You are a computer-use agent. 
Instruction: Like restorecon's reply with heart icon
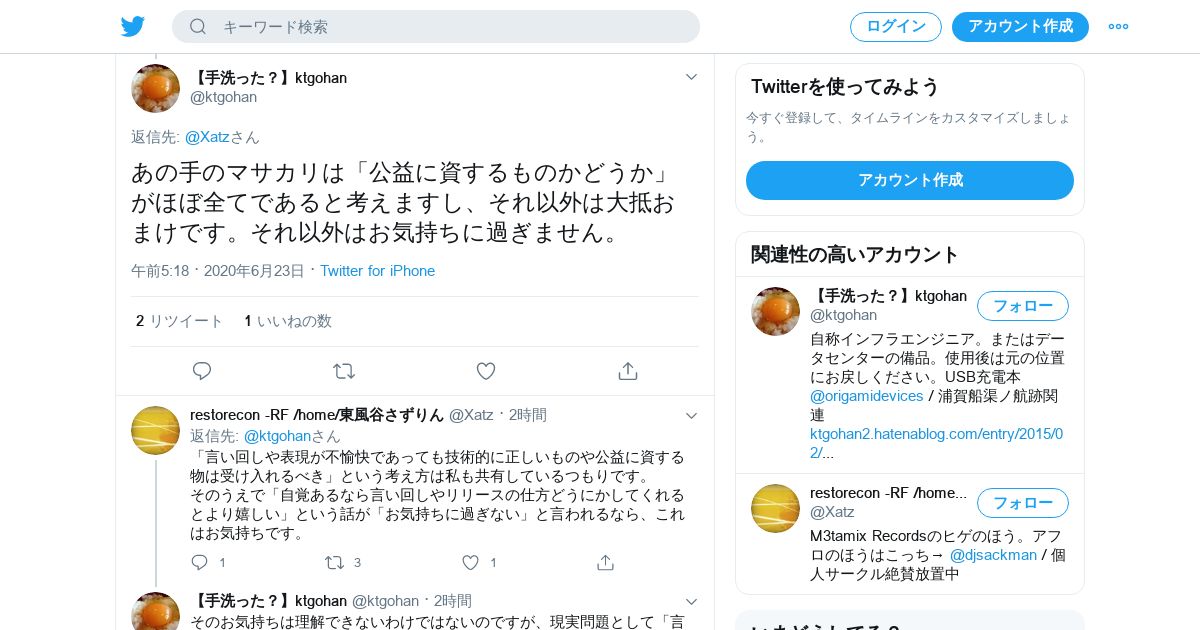pos(470,562)
